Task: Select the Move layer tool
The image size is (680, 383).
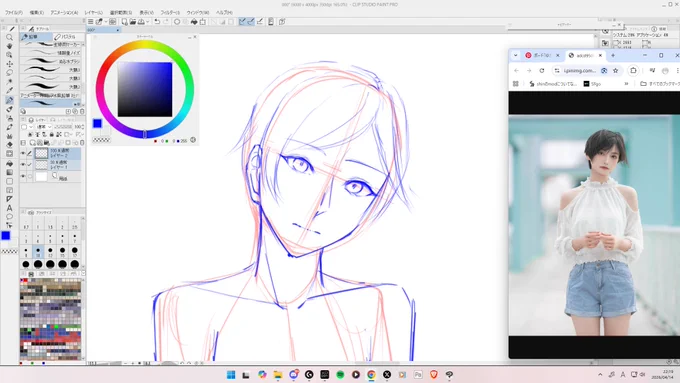Action: 9,64
